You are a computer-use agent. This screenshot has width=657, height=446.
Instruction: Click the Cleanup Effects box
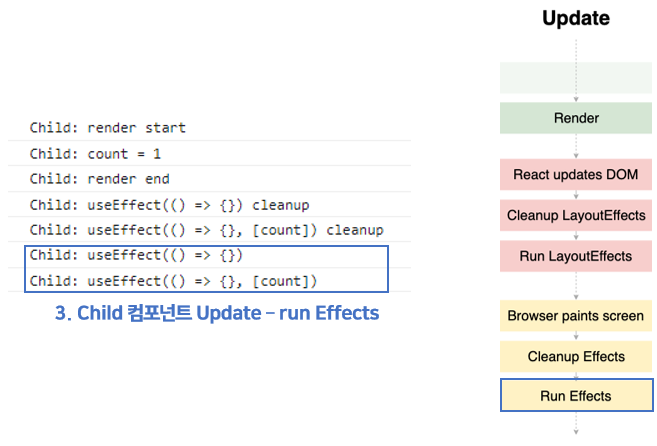[576, 356]
